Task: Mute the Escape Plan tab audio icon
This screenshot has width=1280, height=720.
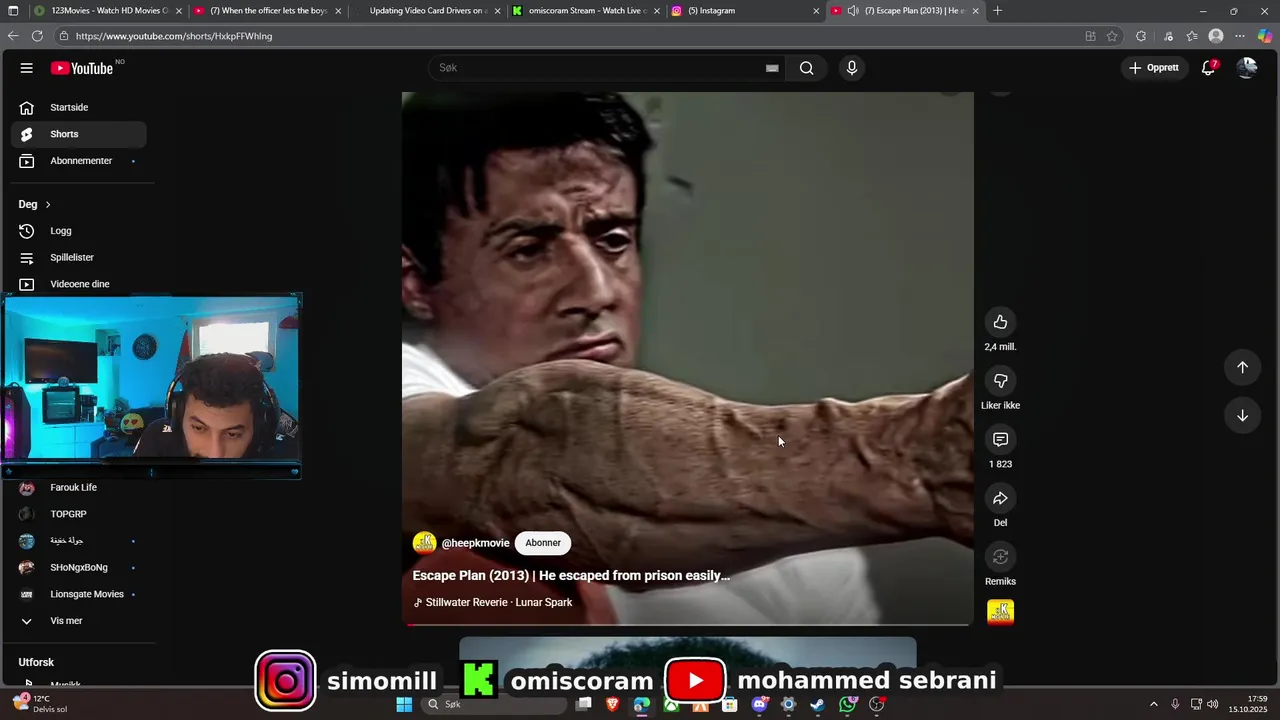Action: 853,11
